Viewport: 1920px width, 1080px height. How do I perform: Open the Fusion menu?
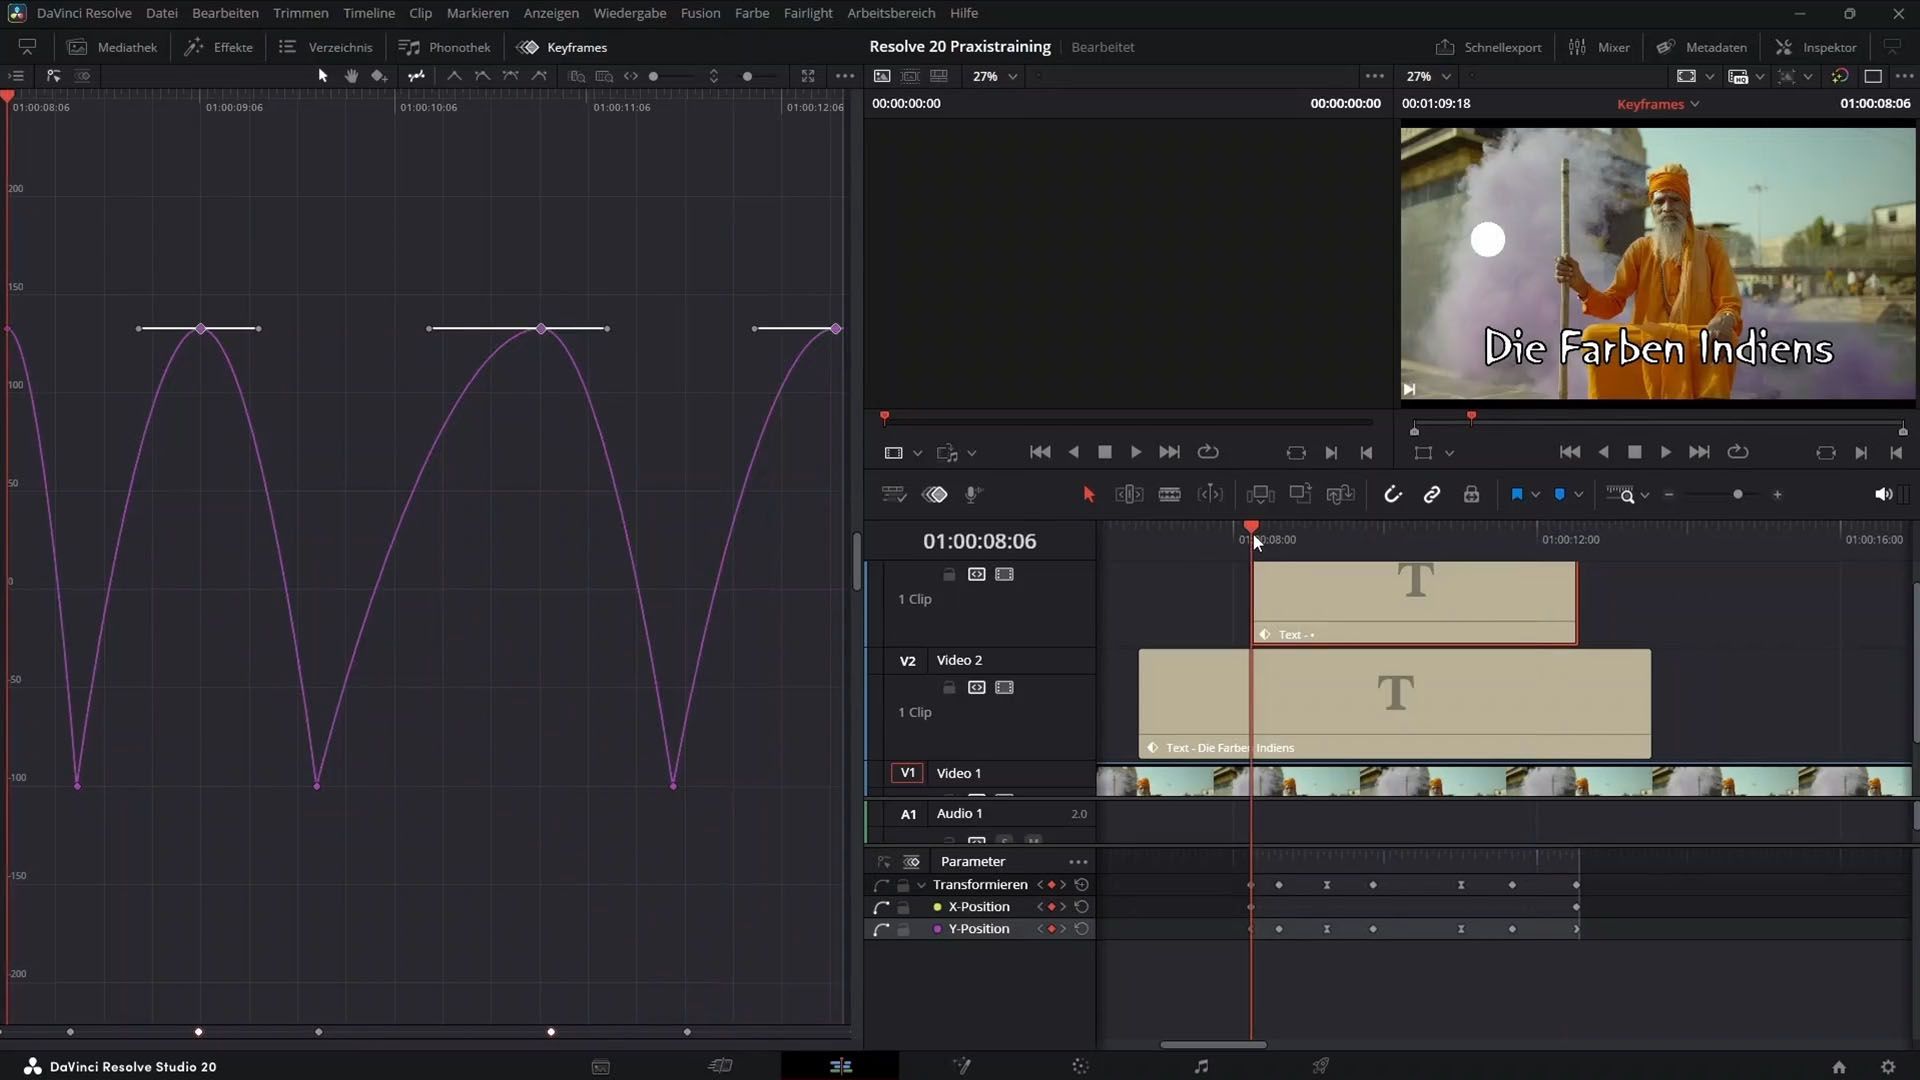tap(700, 13)
